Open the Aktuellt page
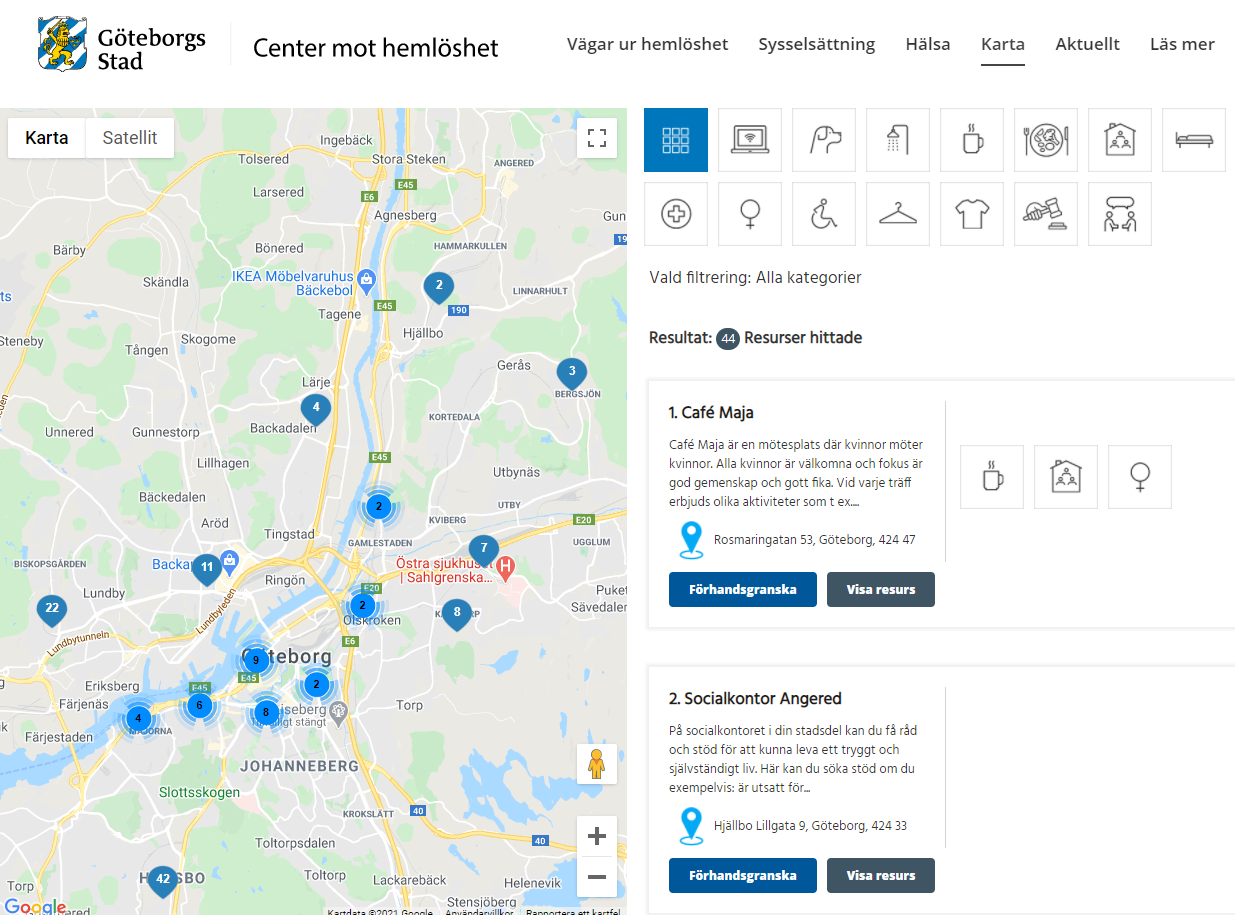The height and width of the screenshot is (915, 1235). tap(1088, 44)
